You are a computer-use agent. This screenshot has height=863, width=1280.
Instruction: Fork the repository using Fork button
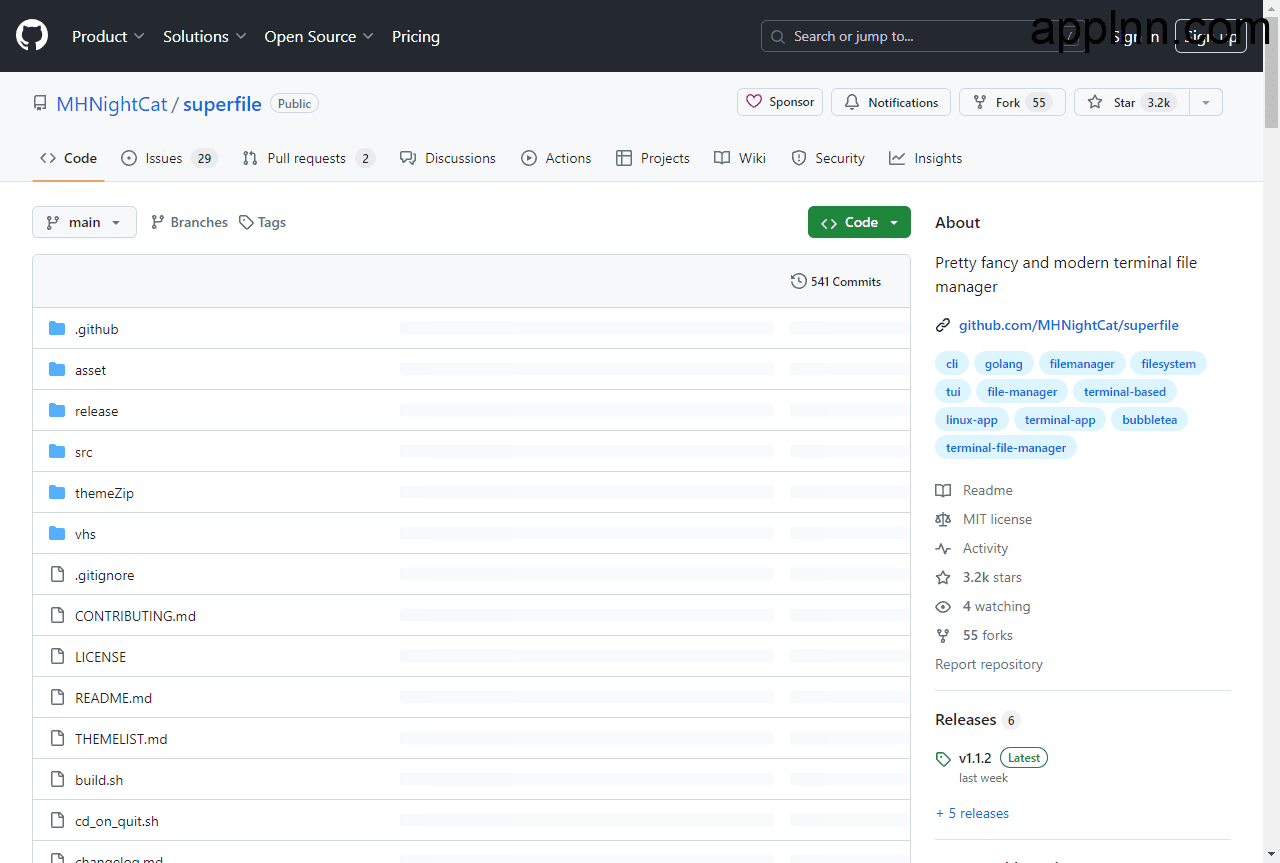tap(1008, 102)
